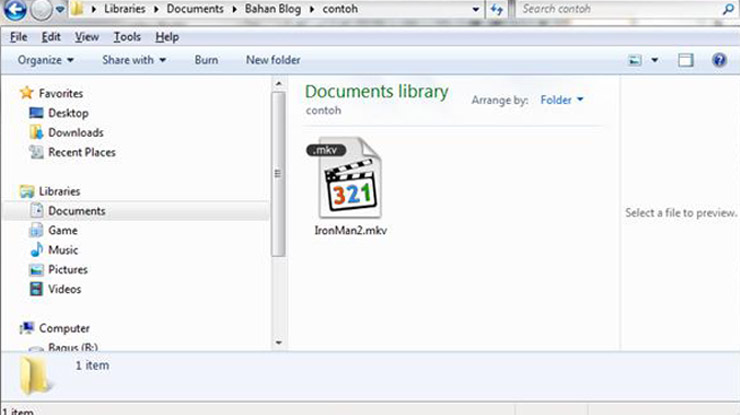
Task: Click navigation pane scrollbar down arrow
Action: tap(278, 342)
